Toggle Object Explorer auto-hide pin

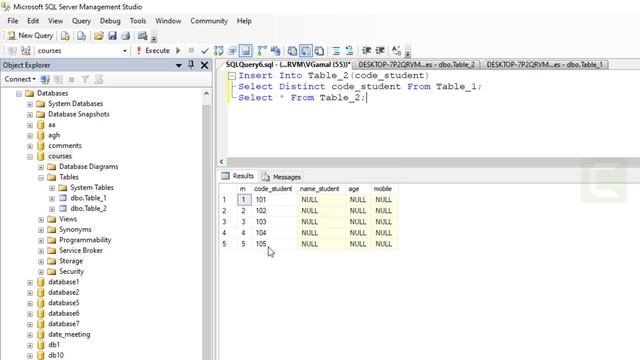click(191, 65)
